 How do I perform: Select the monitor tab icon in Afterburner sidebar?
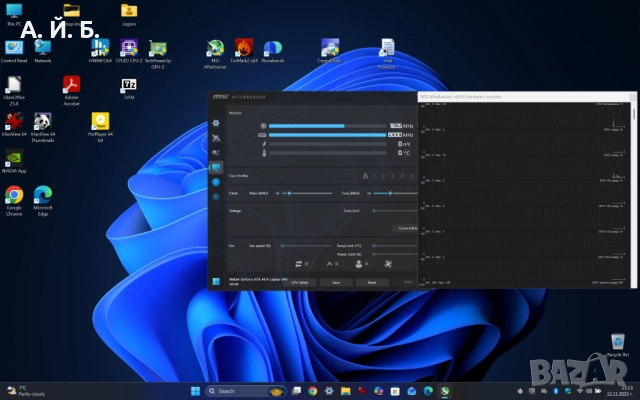216,167
